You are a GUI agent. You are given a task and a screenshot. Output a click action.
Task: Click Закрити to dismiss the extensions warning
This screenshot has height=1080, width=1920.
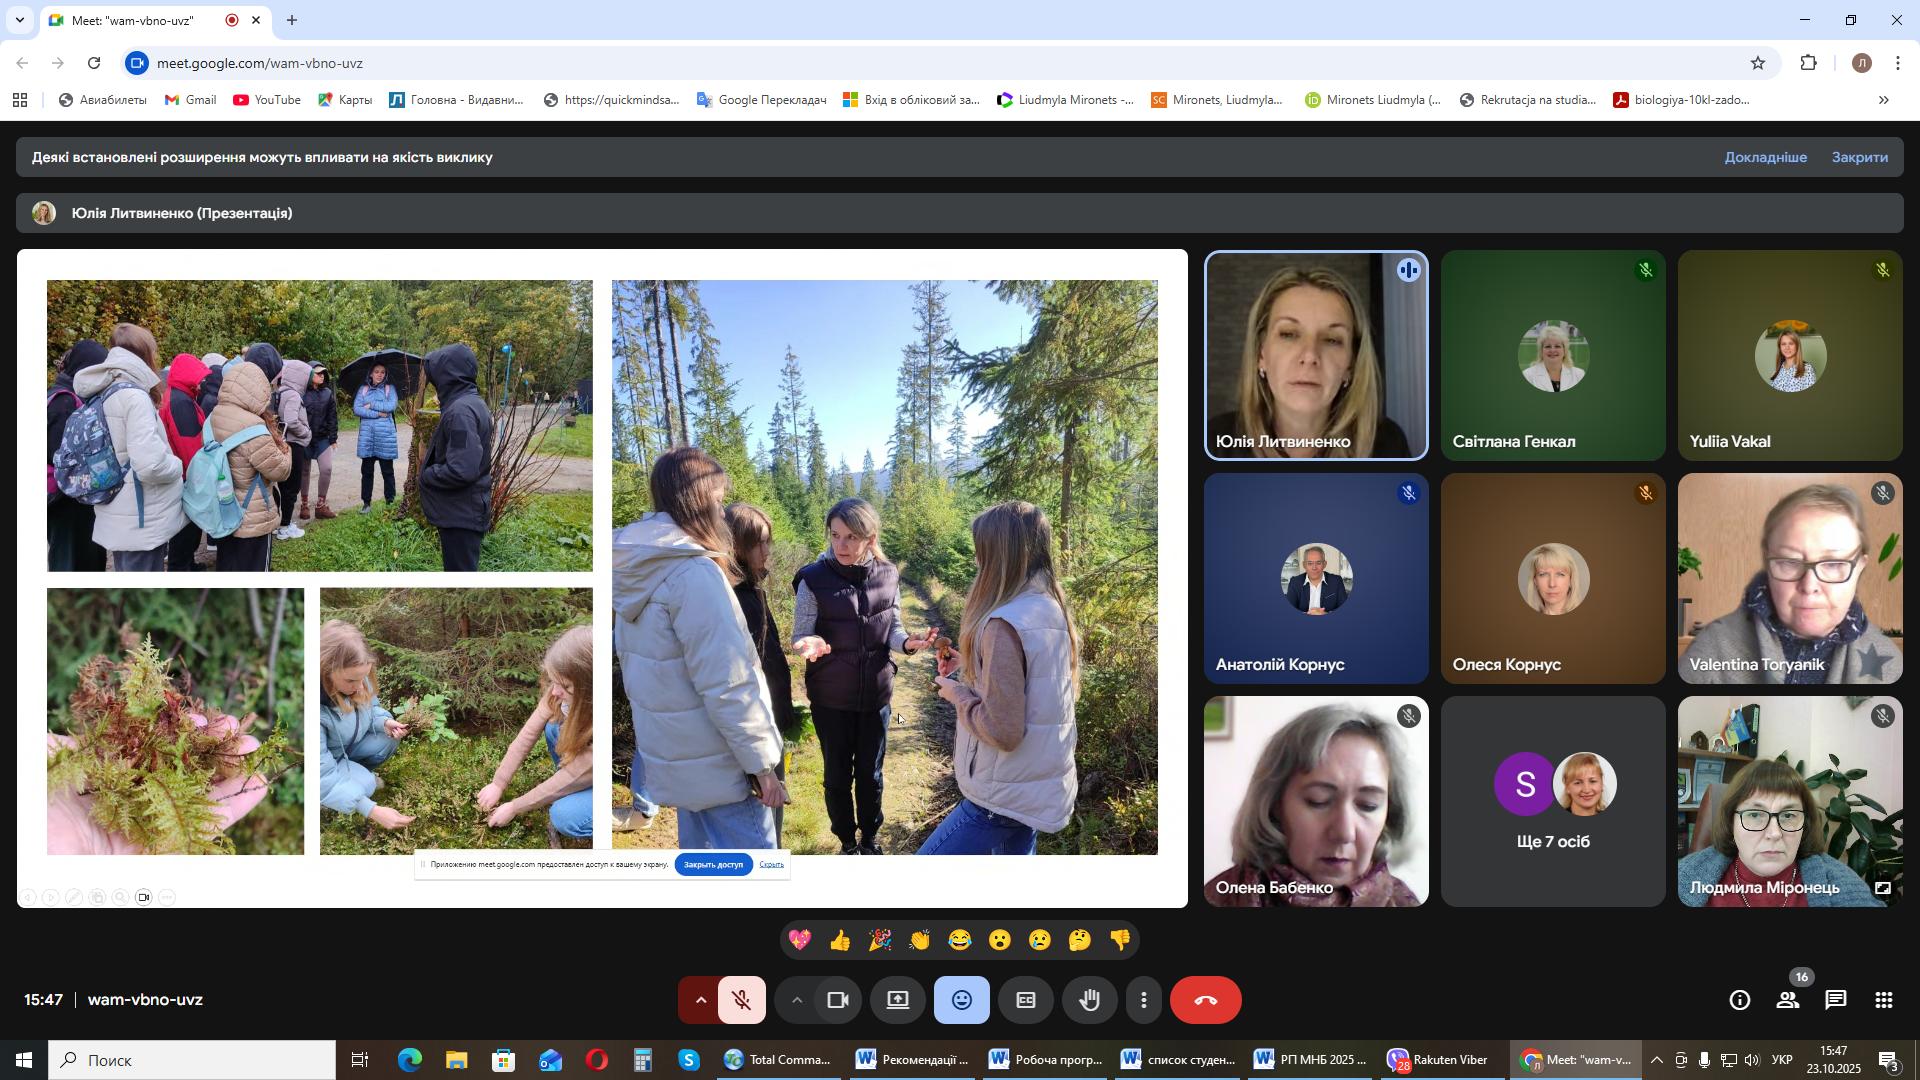[x=1859, y=157]
